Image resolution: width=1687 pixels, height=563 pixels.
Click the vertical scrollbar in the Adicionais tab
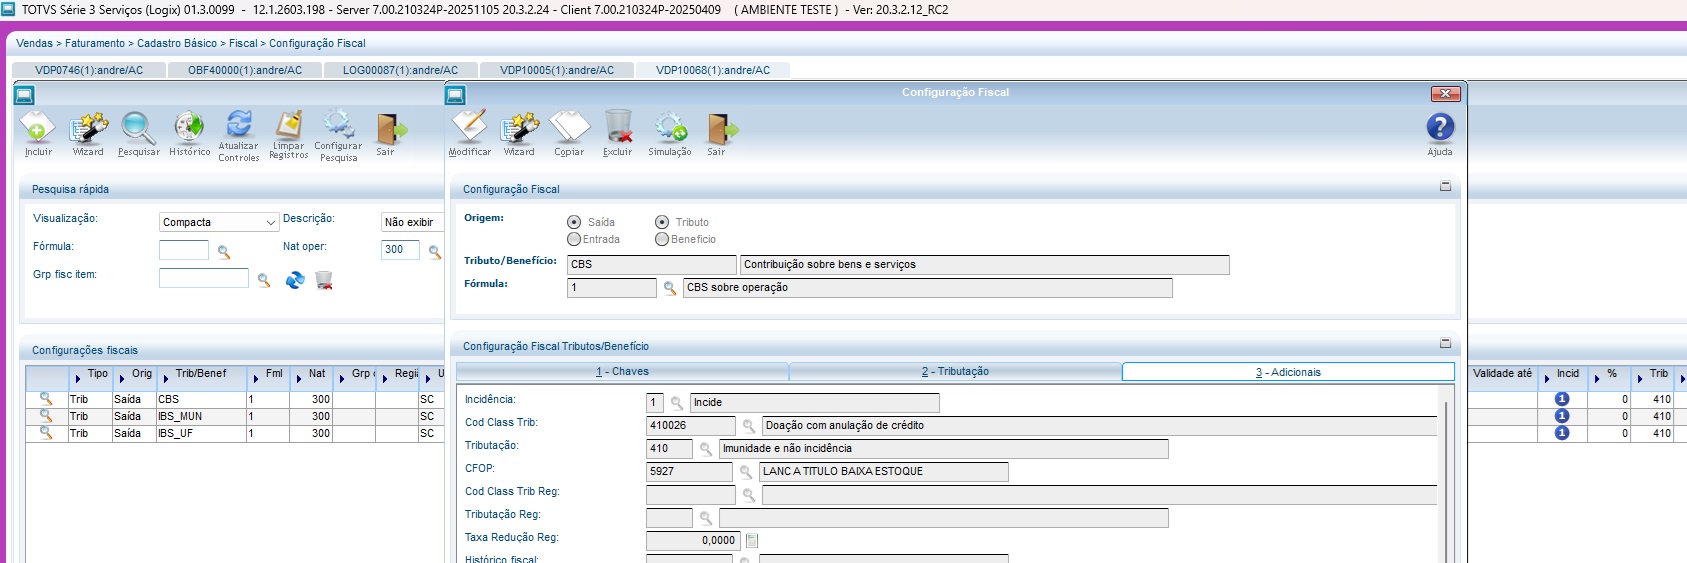click(x=1446, y=480)
